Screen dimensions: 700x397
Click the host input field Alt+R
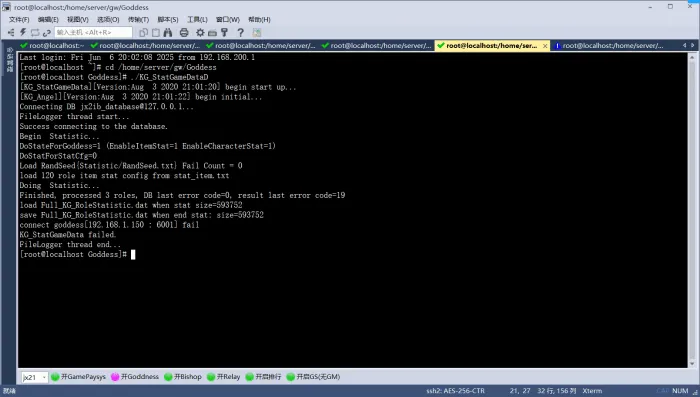coord(93,32)
